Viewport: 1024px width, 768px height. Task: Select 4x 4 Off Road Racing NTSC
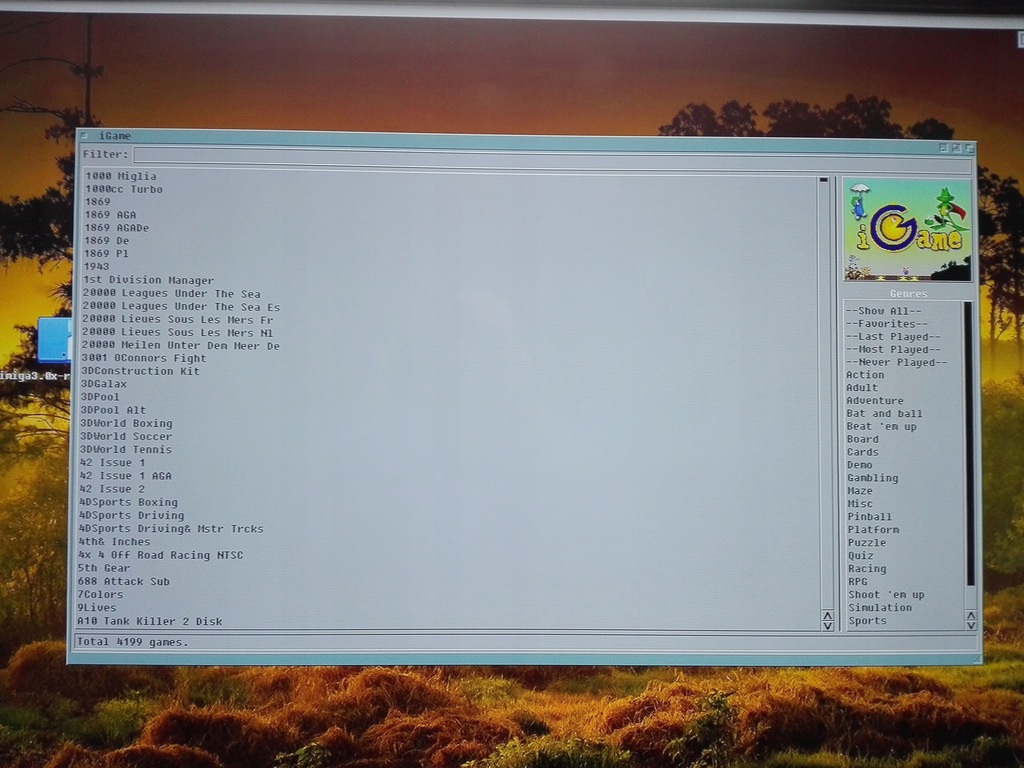pyautogui.click(x=161, y=556)
